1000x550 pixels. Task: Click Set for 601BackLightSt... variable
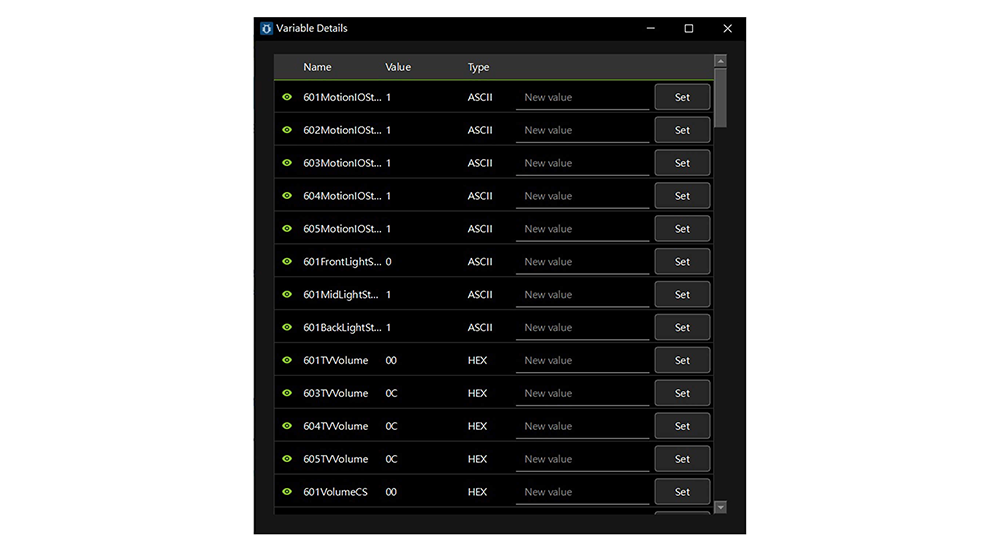682,327
